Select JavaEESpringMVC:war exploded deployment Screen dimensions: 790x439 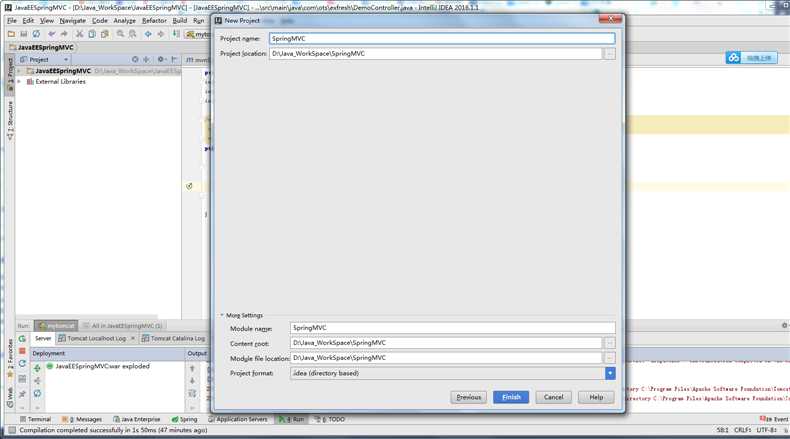pos(98,366)
